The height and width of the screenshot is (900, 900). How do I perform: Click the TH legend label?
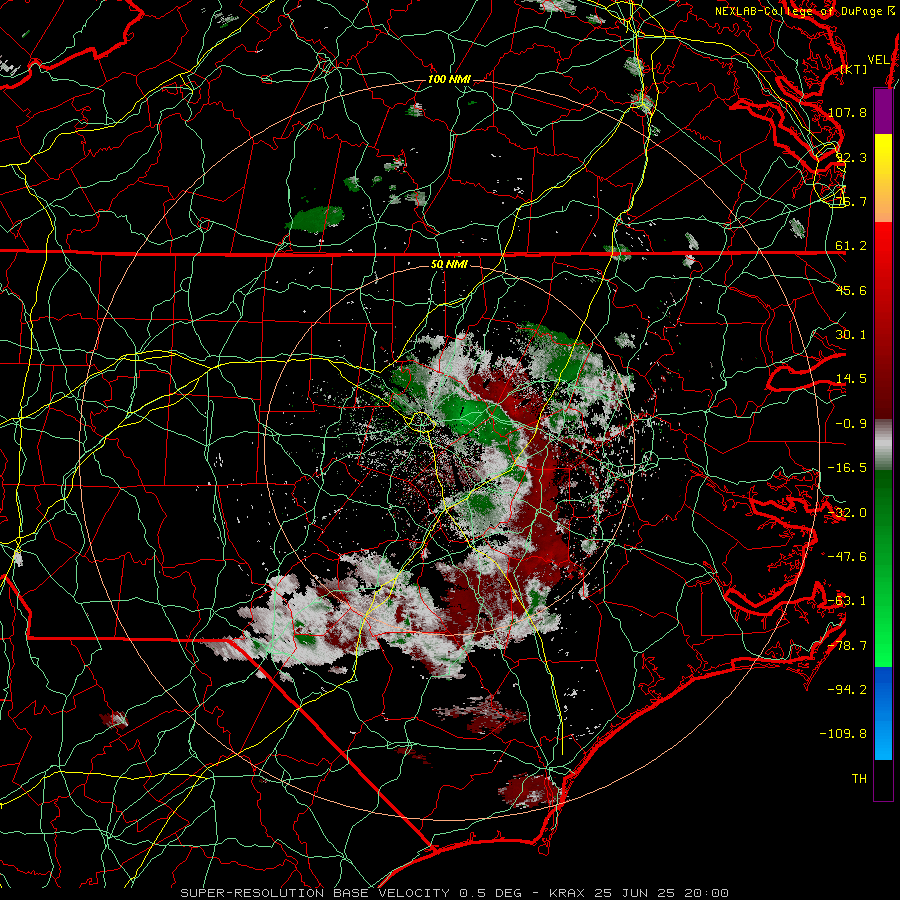[859, 779]
